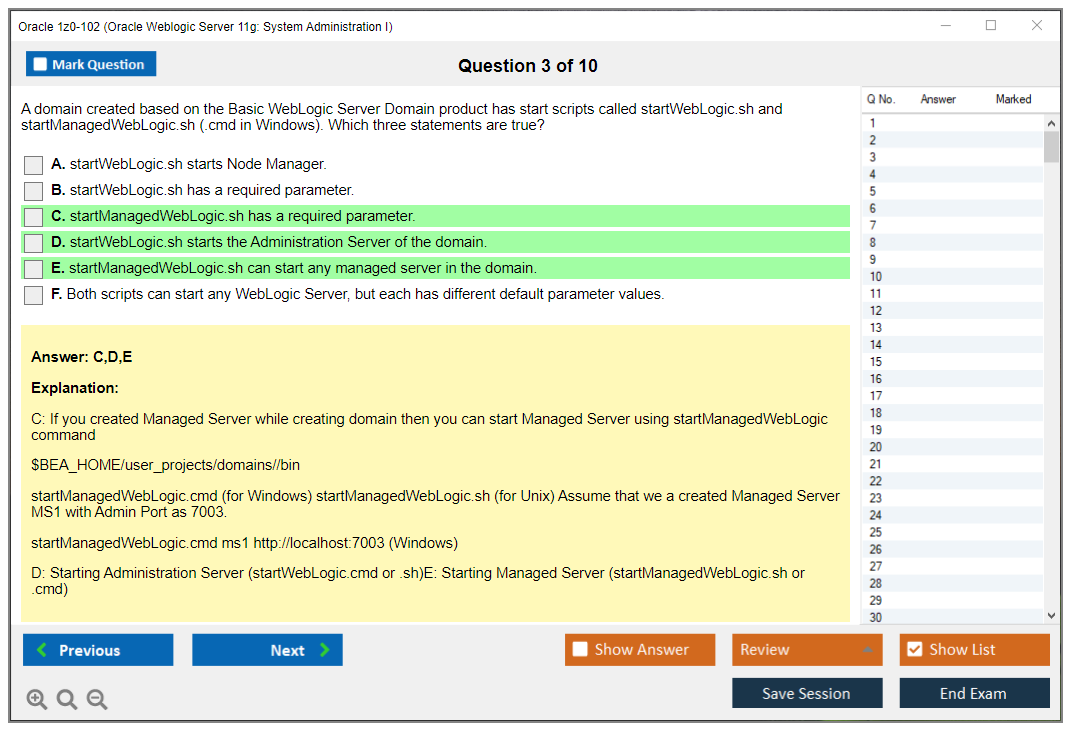
Task: Click the Answer column header
Action: tap(938, 99)
